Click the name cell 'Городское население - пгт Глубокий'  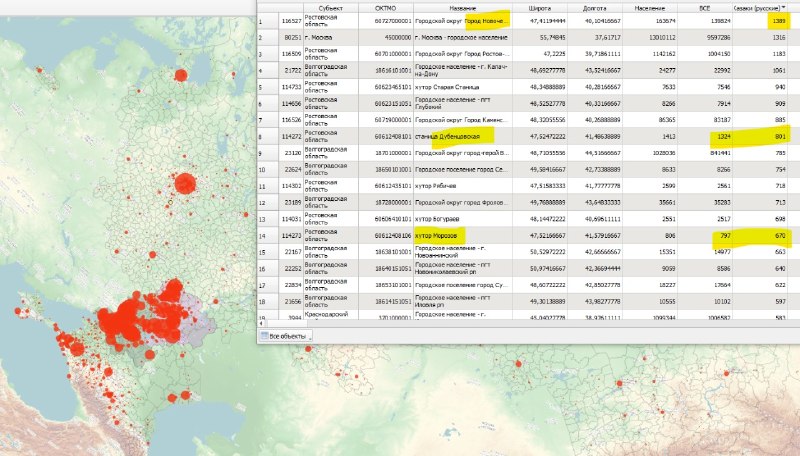(463, 104)
